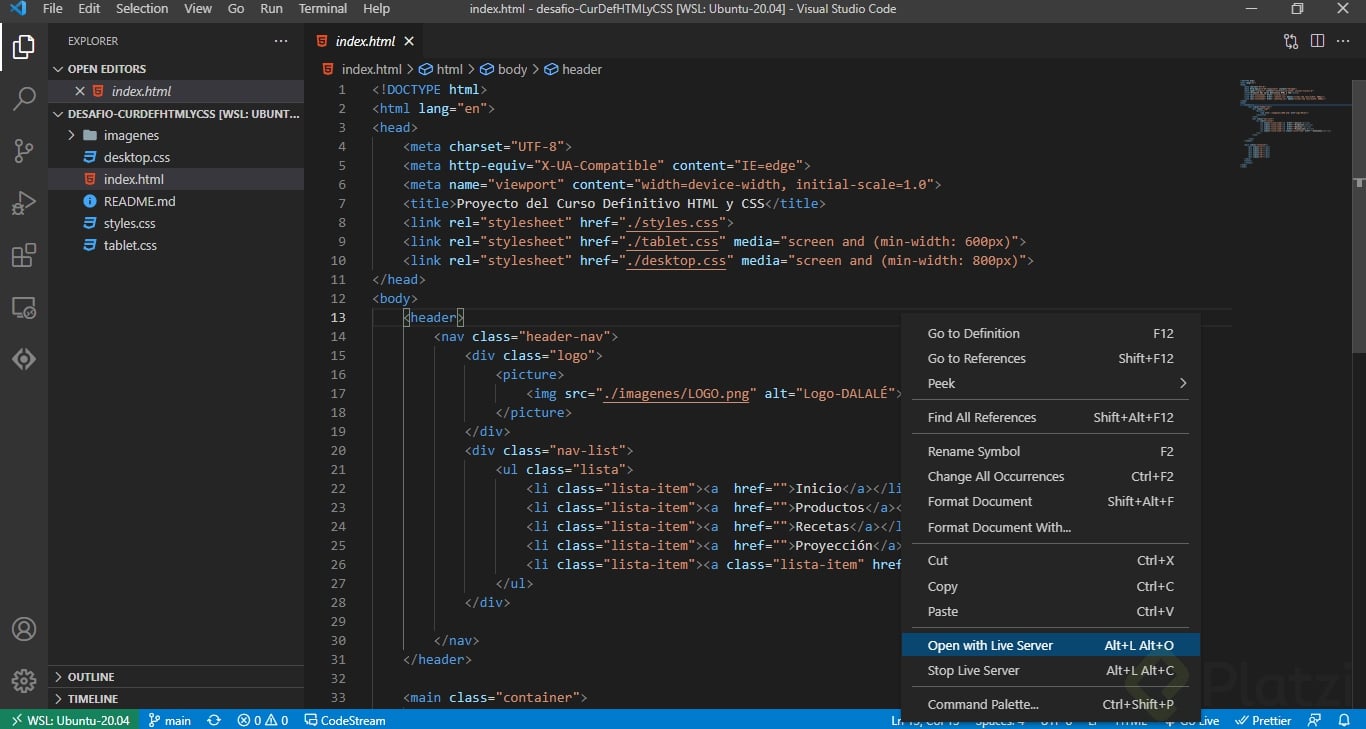Open the Explorer view in activity bar

click(x=24, y=46)
